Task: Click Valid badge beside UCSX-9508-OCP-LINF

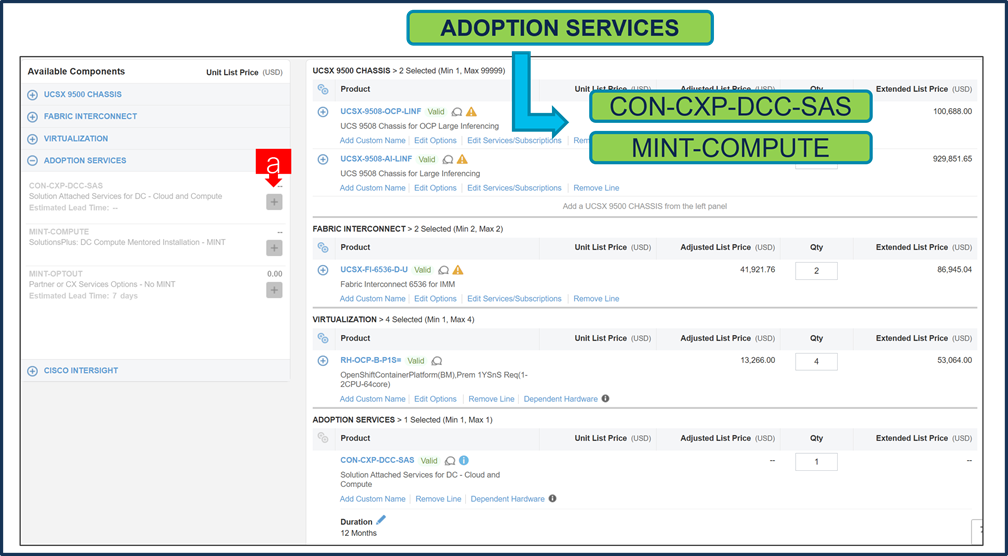Action: (436, 112)
